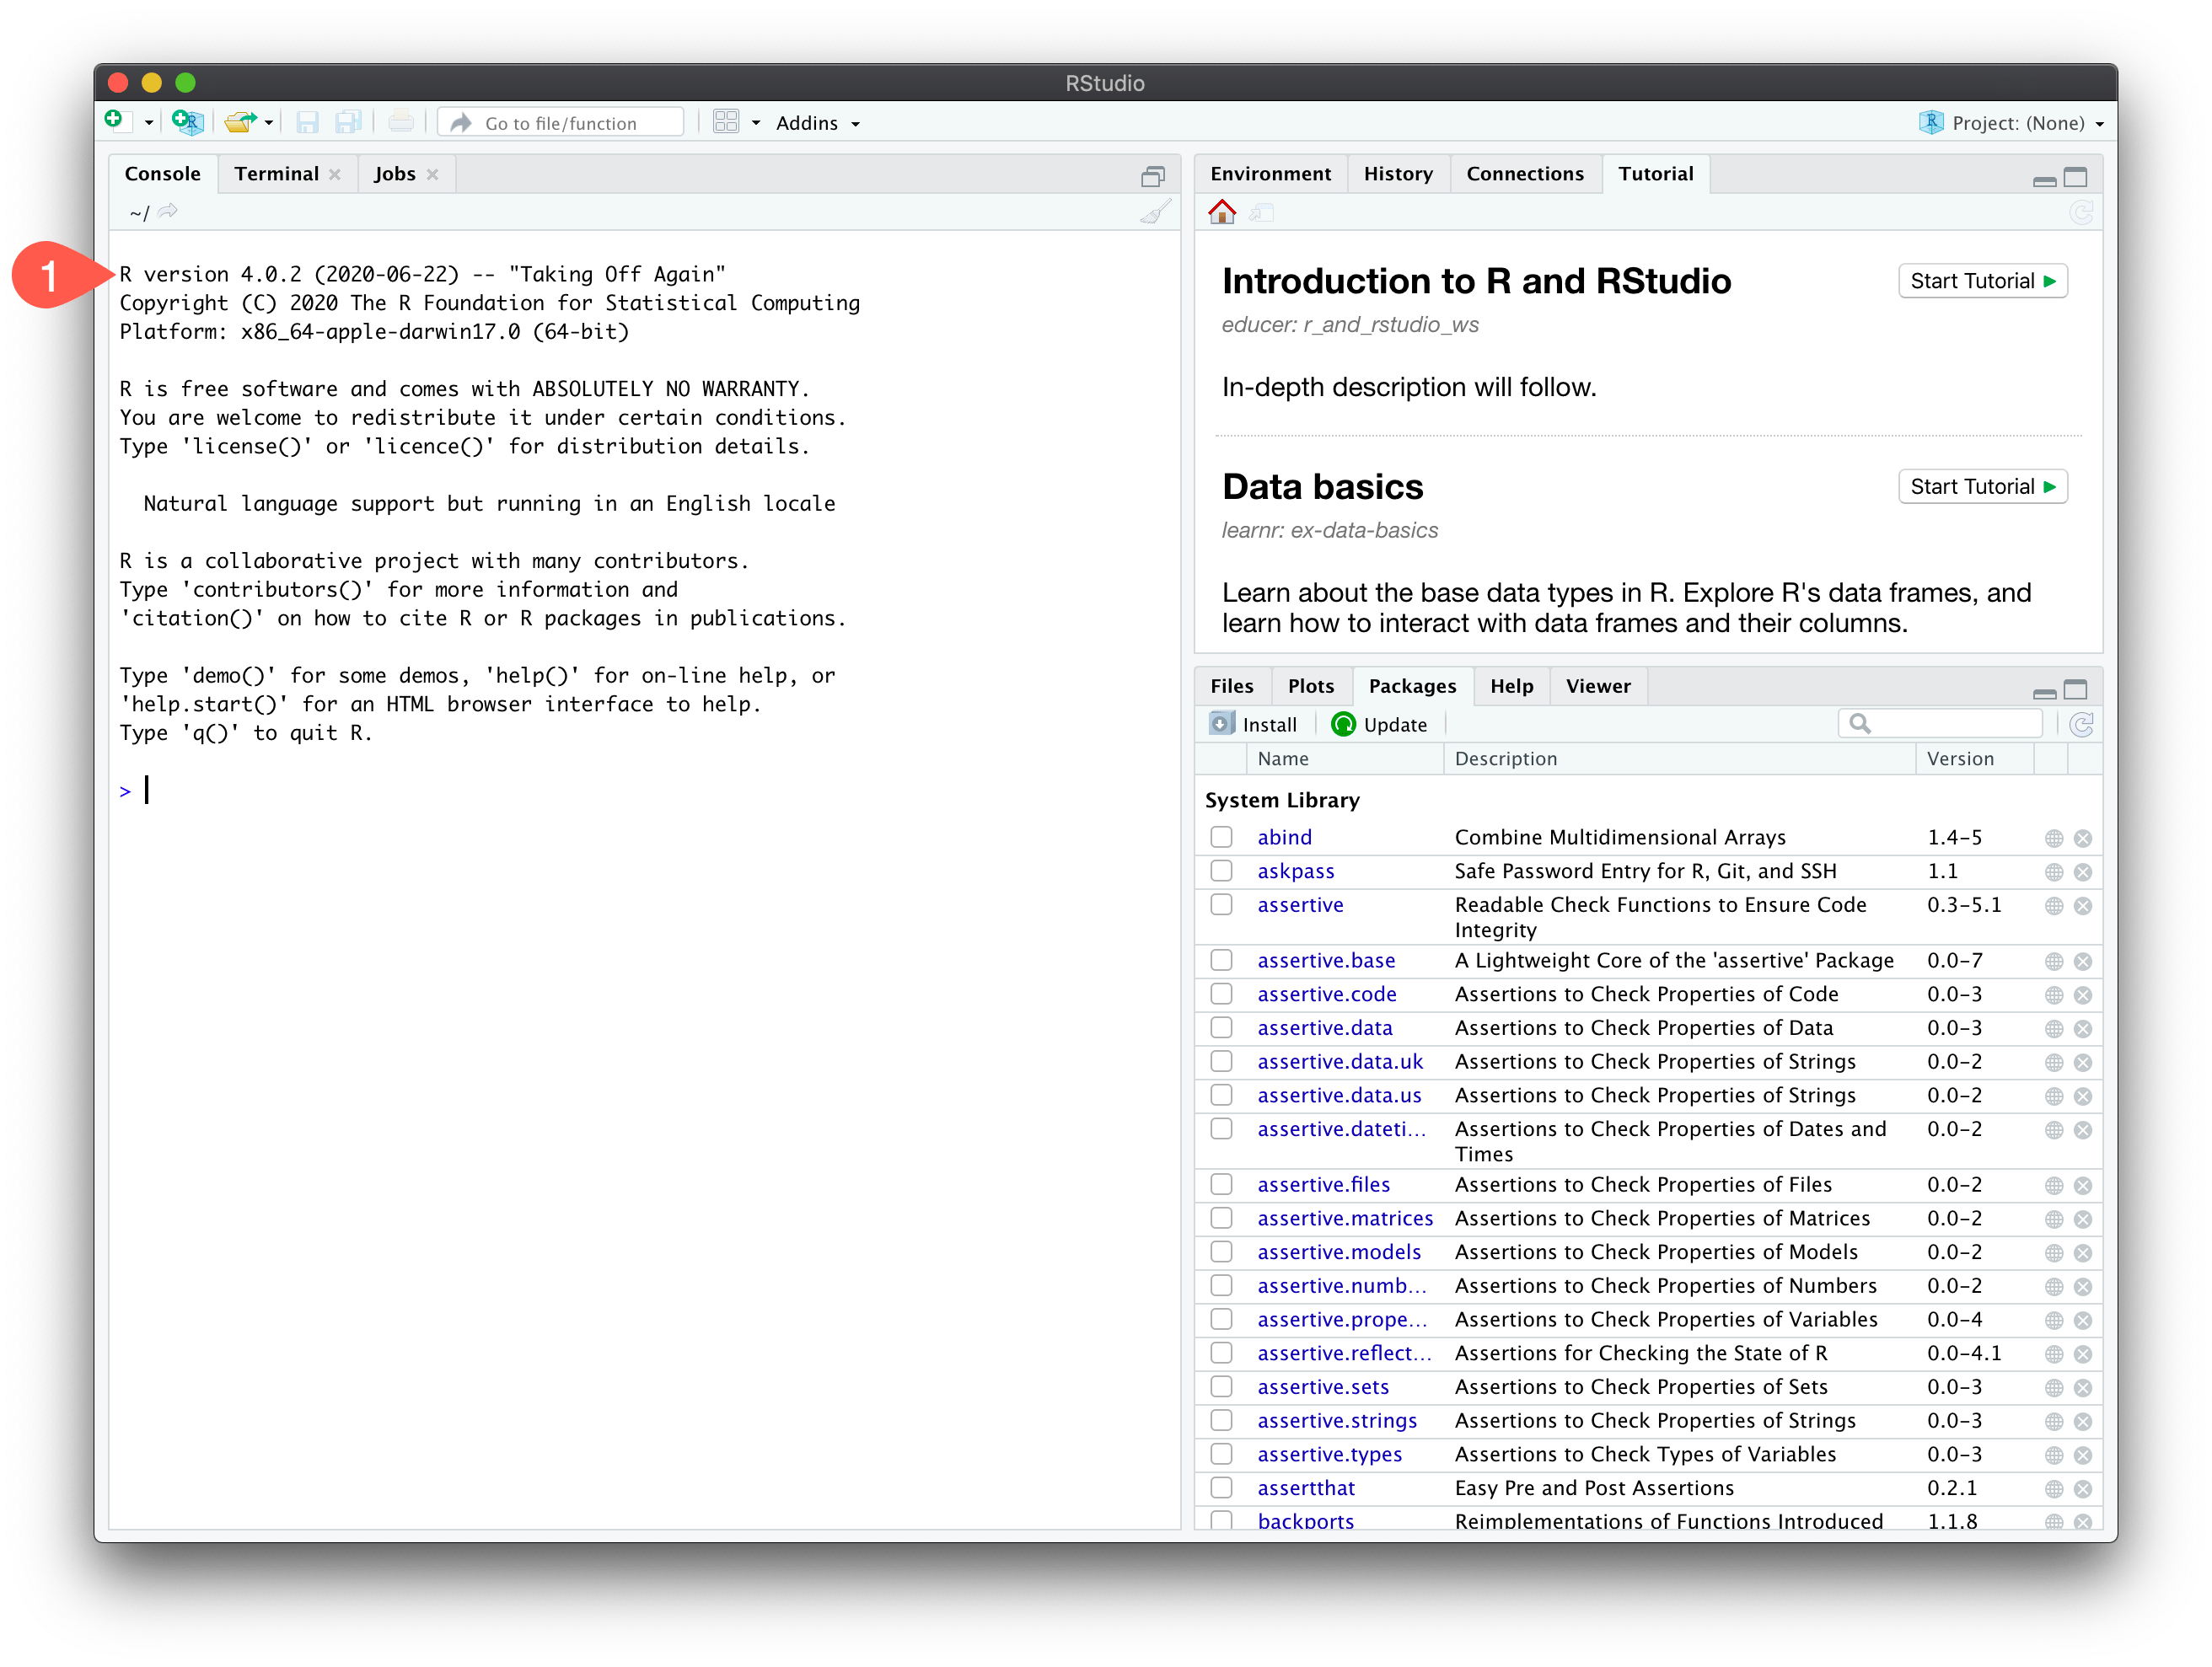Viewport: 2212px width, 1667px height.
Task: Start the Data basics tutorial
Action: pyautogui.click(x=1981, y=487)
